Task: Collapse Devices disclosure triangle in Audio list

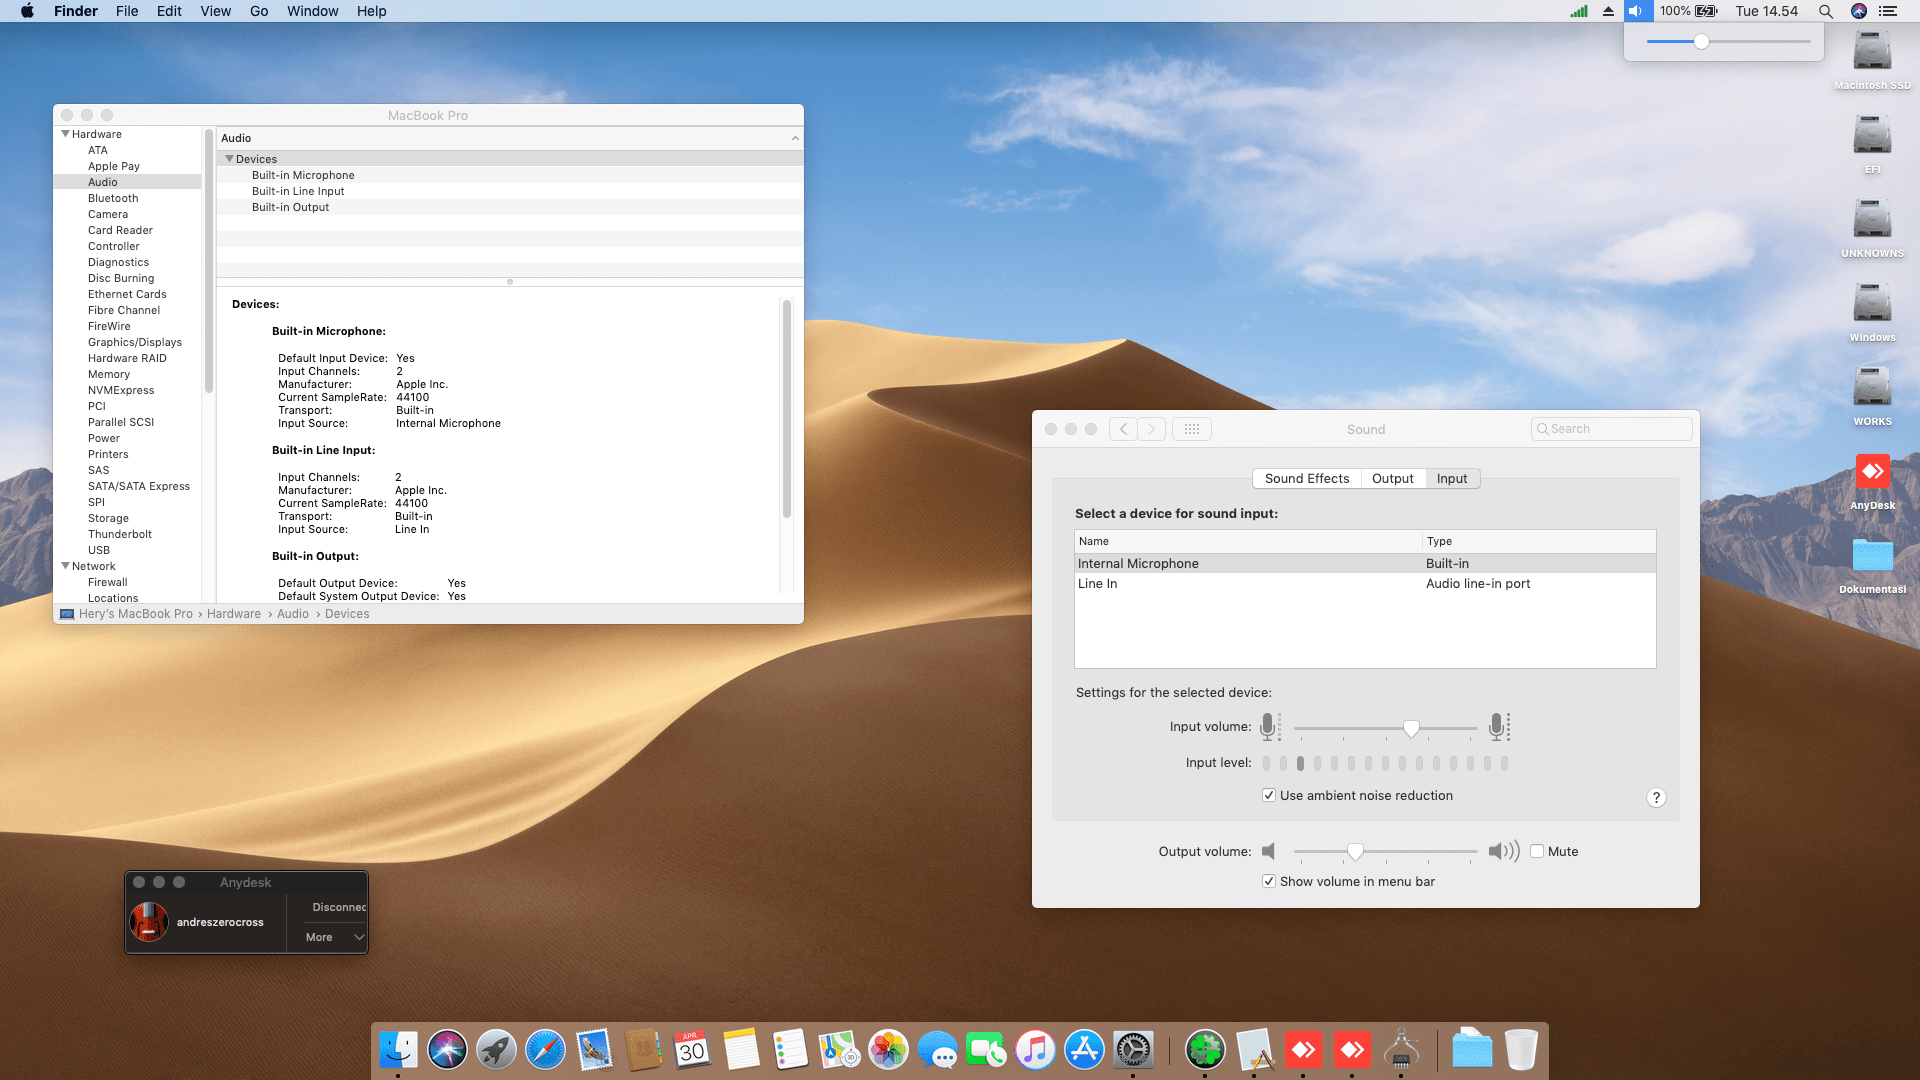Action: click(229, 158)
